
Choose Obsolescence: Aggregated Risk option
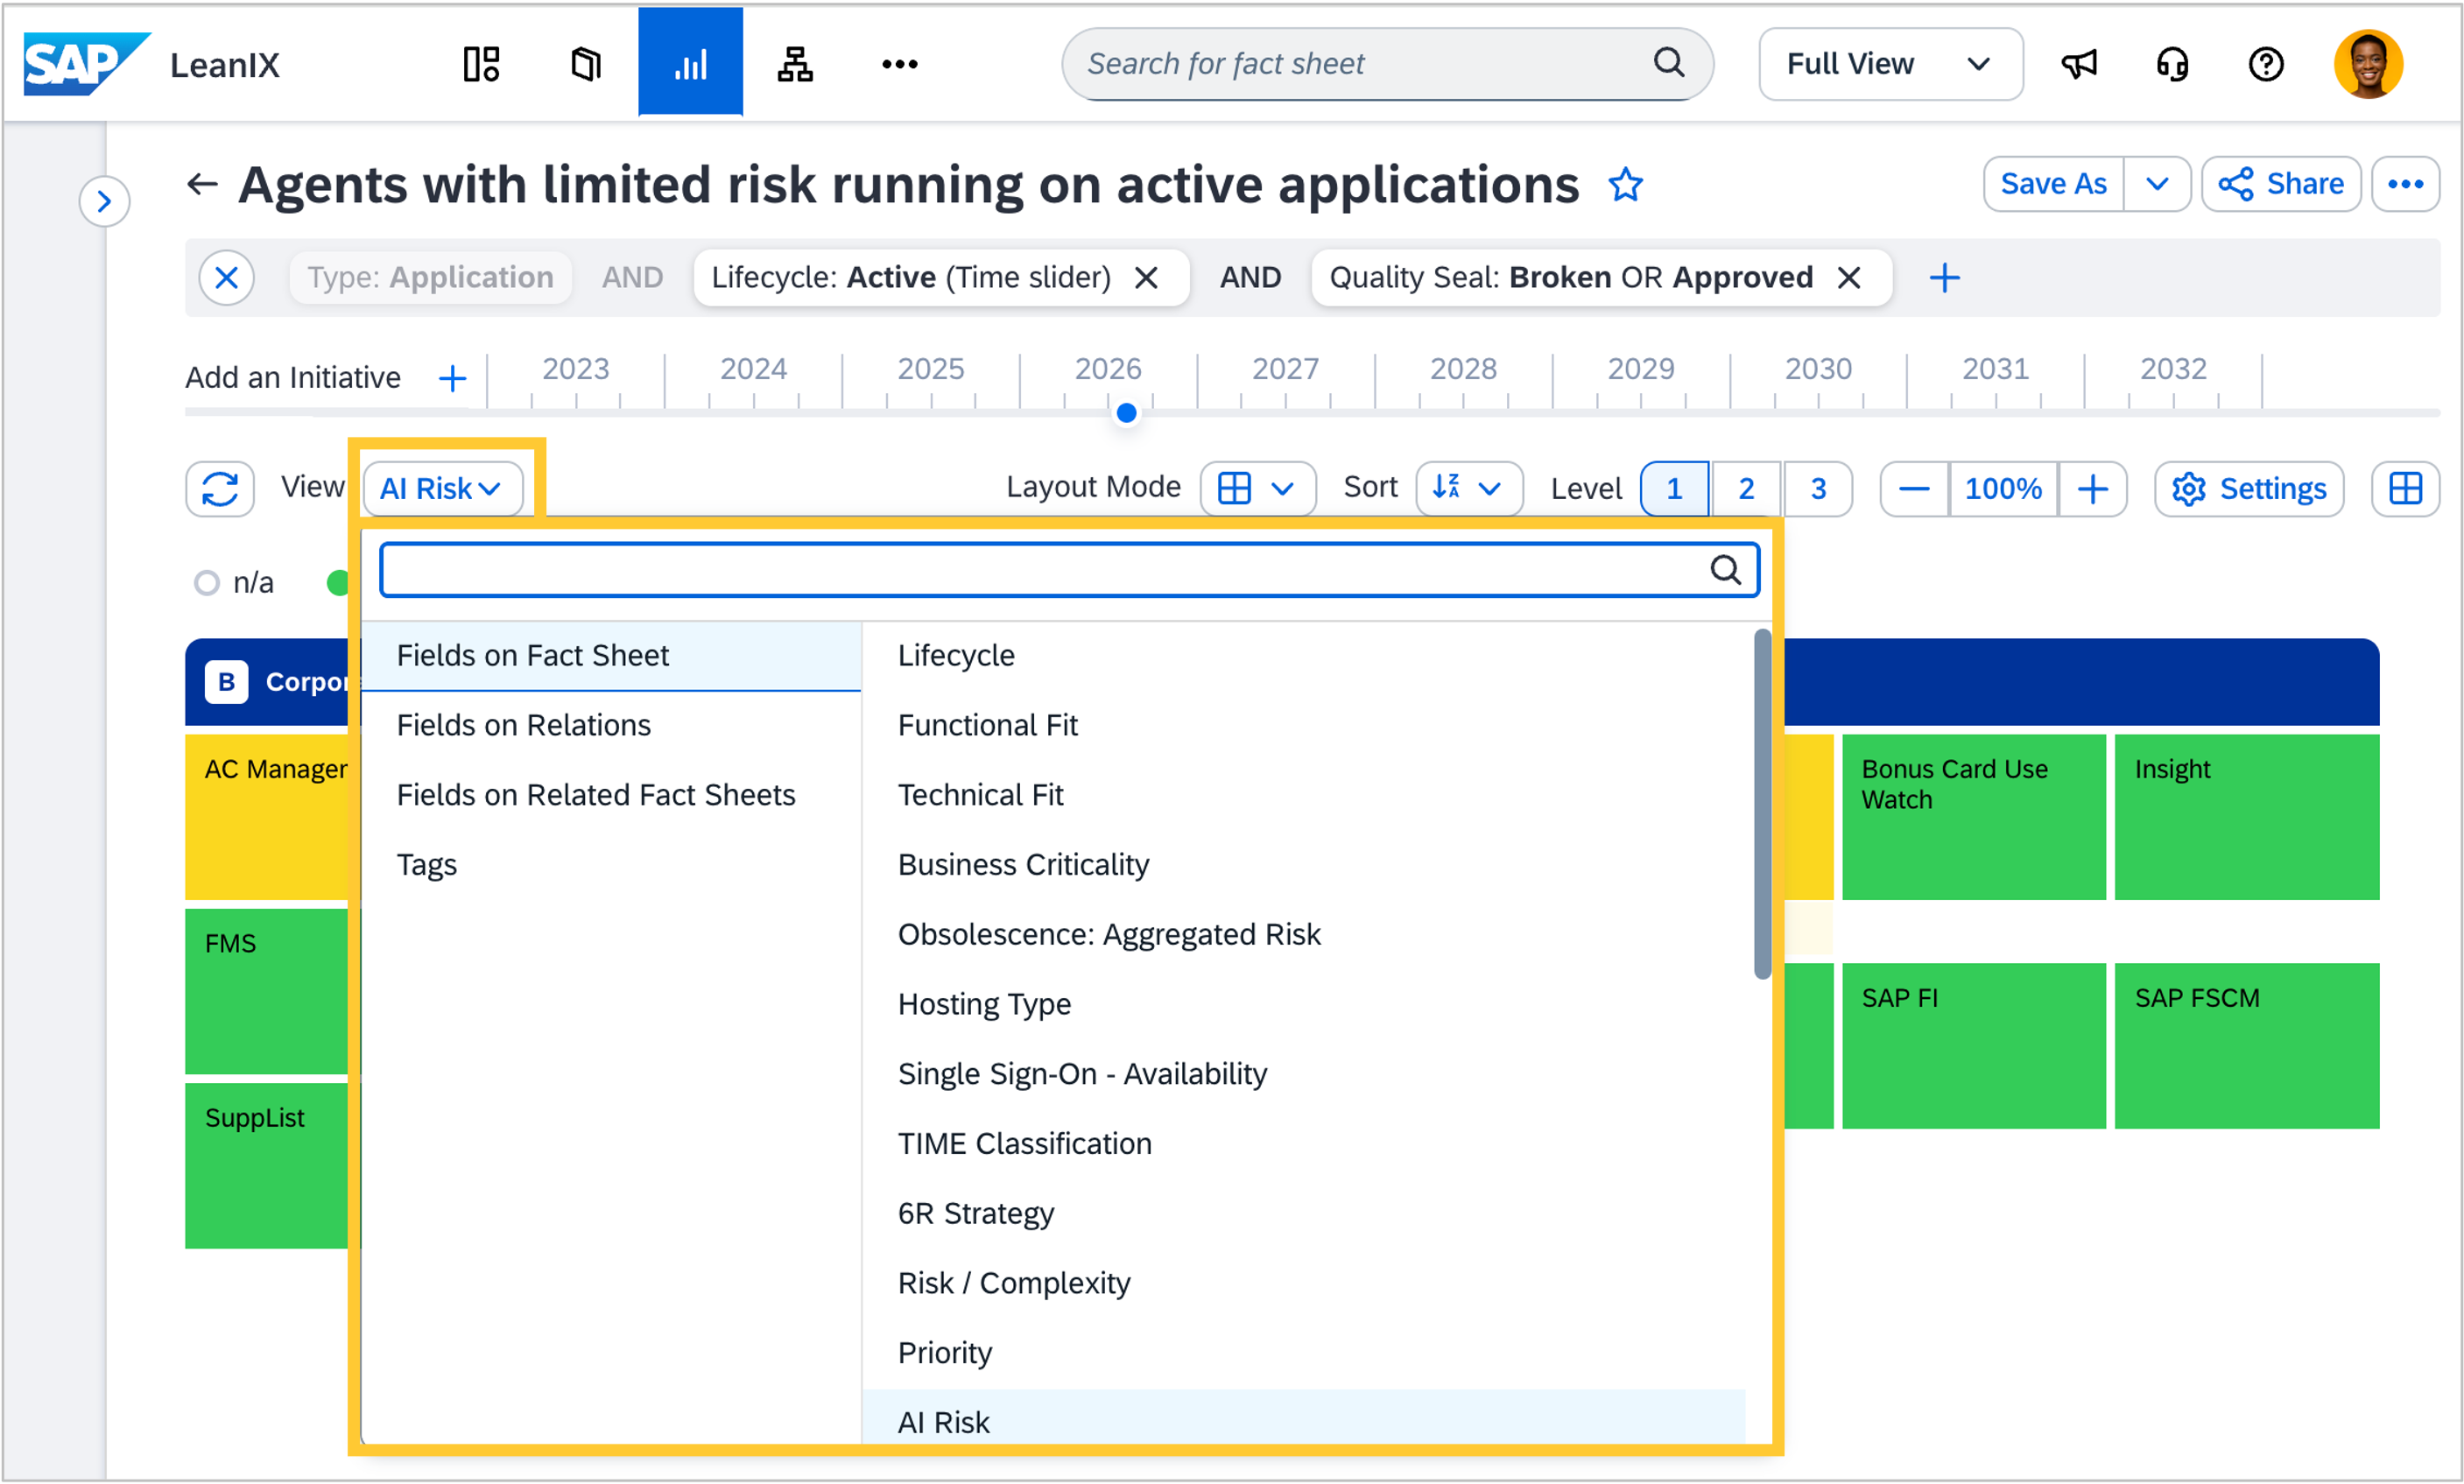tap(1304, 935)
